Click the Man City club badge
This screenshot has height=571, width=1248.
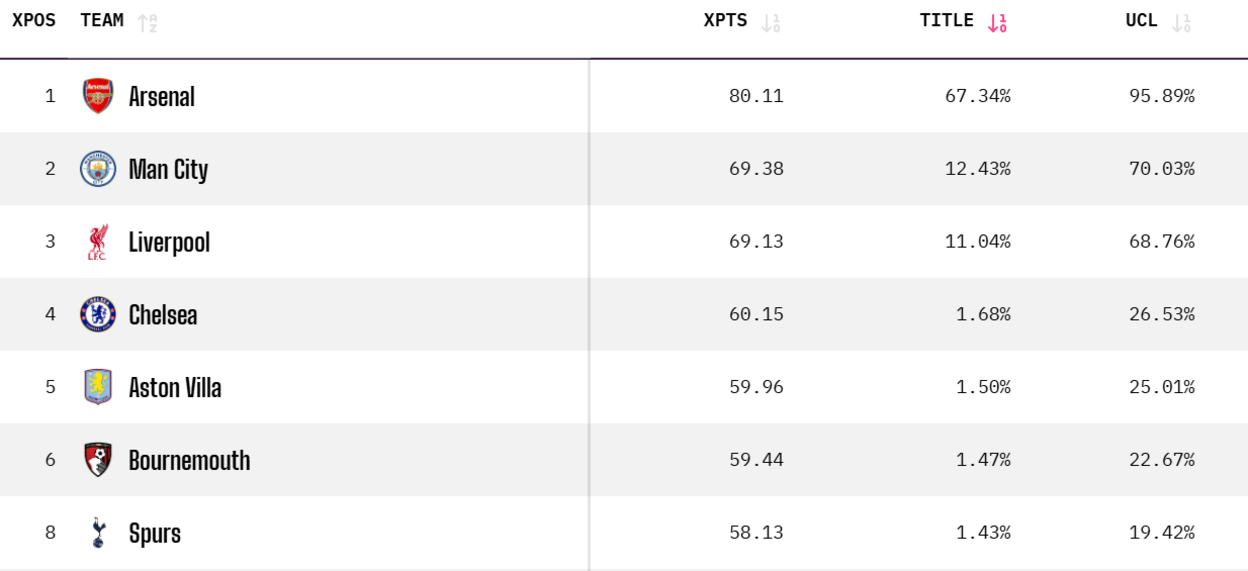(x=98, y=169)
